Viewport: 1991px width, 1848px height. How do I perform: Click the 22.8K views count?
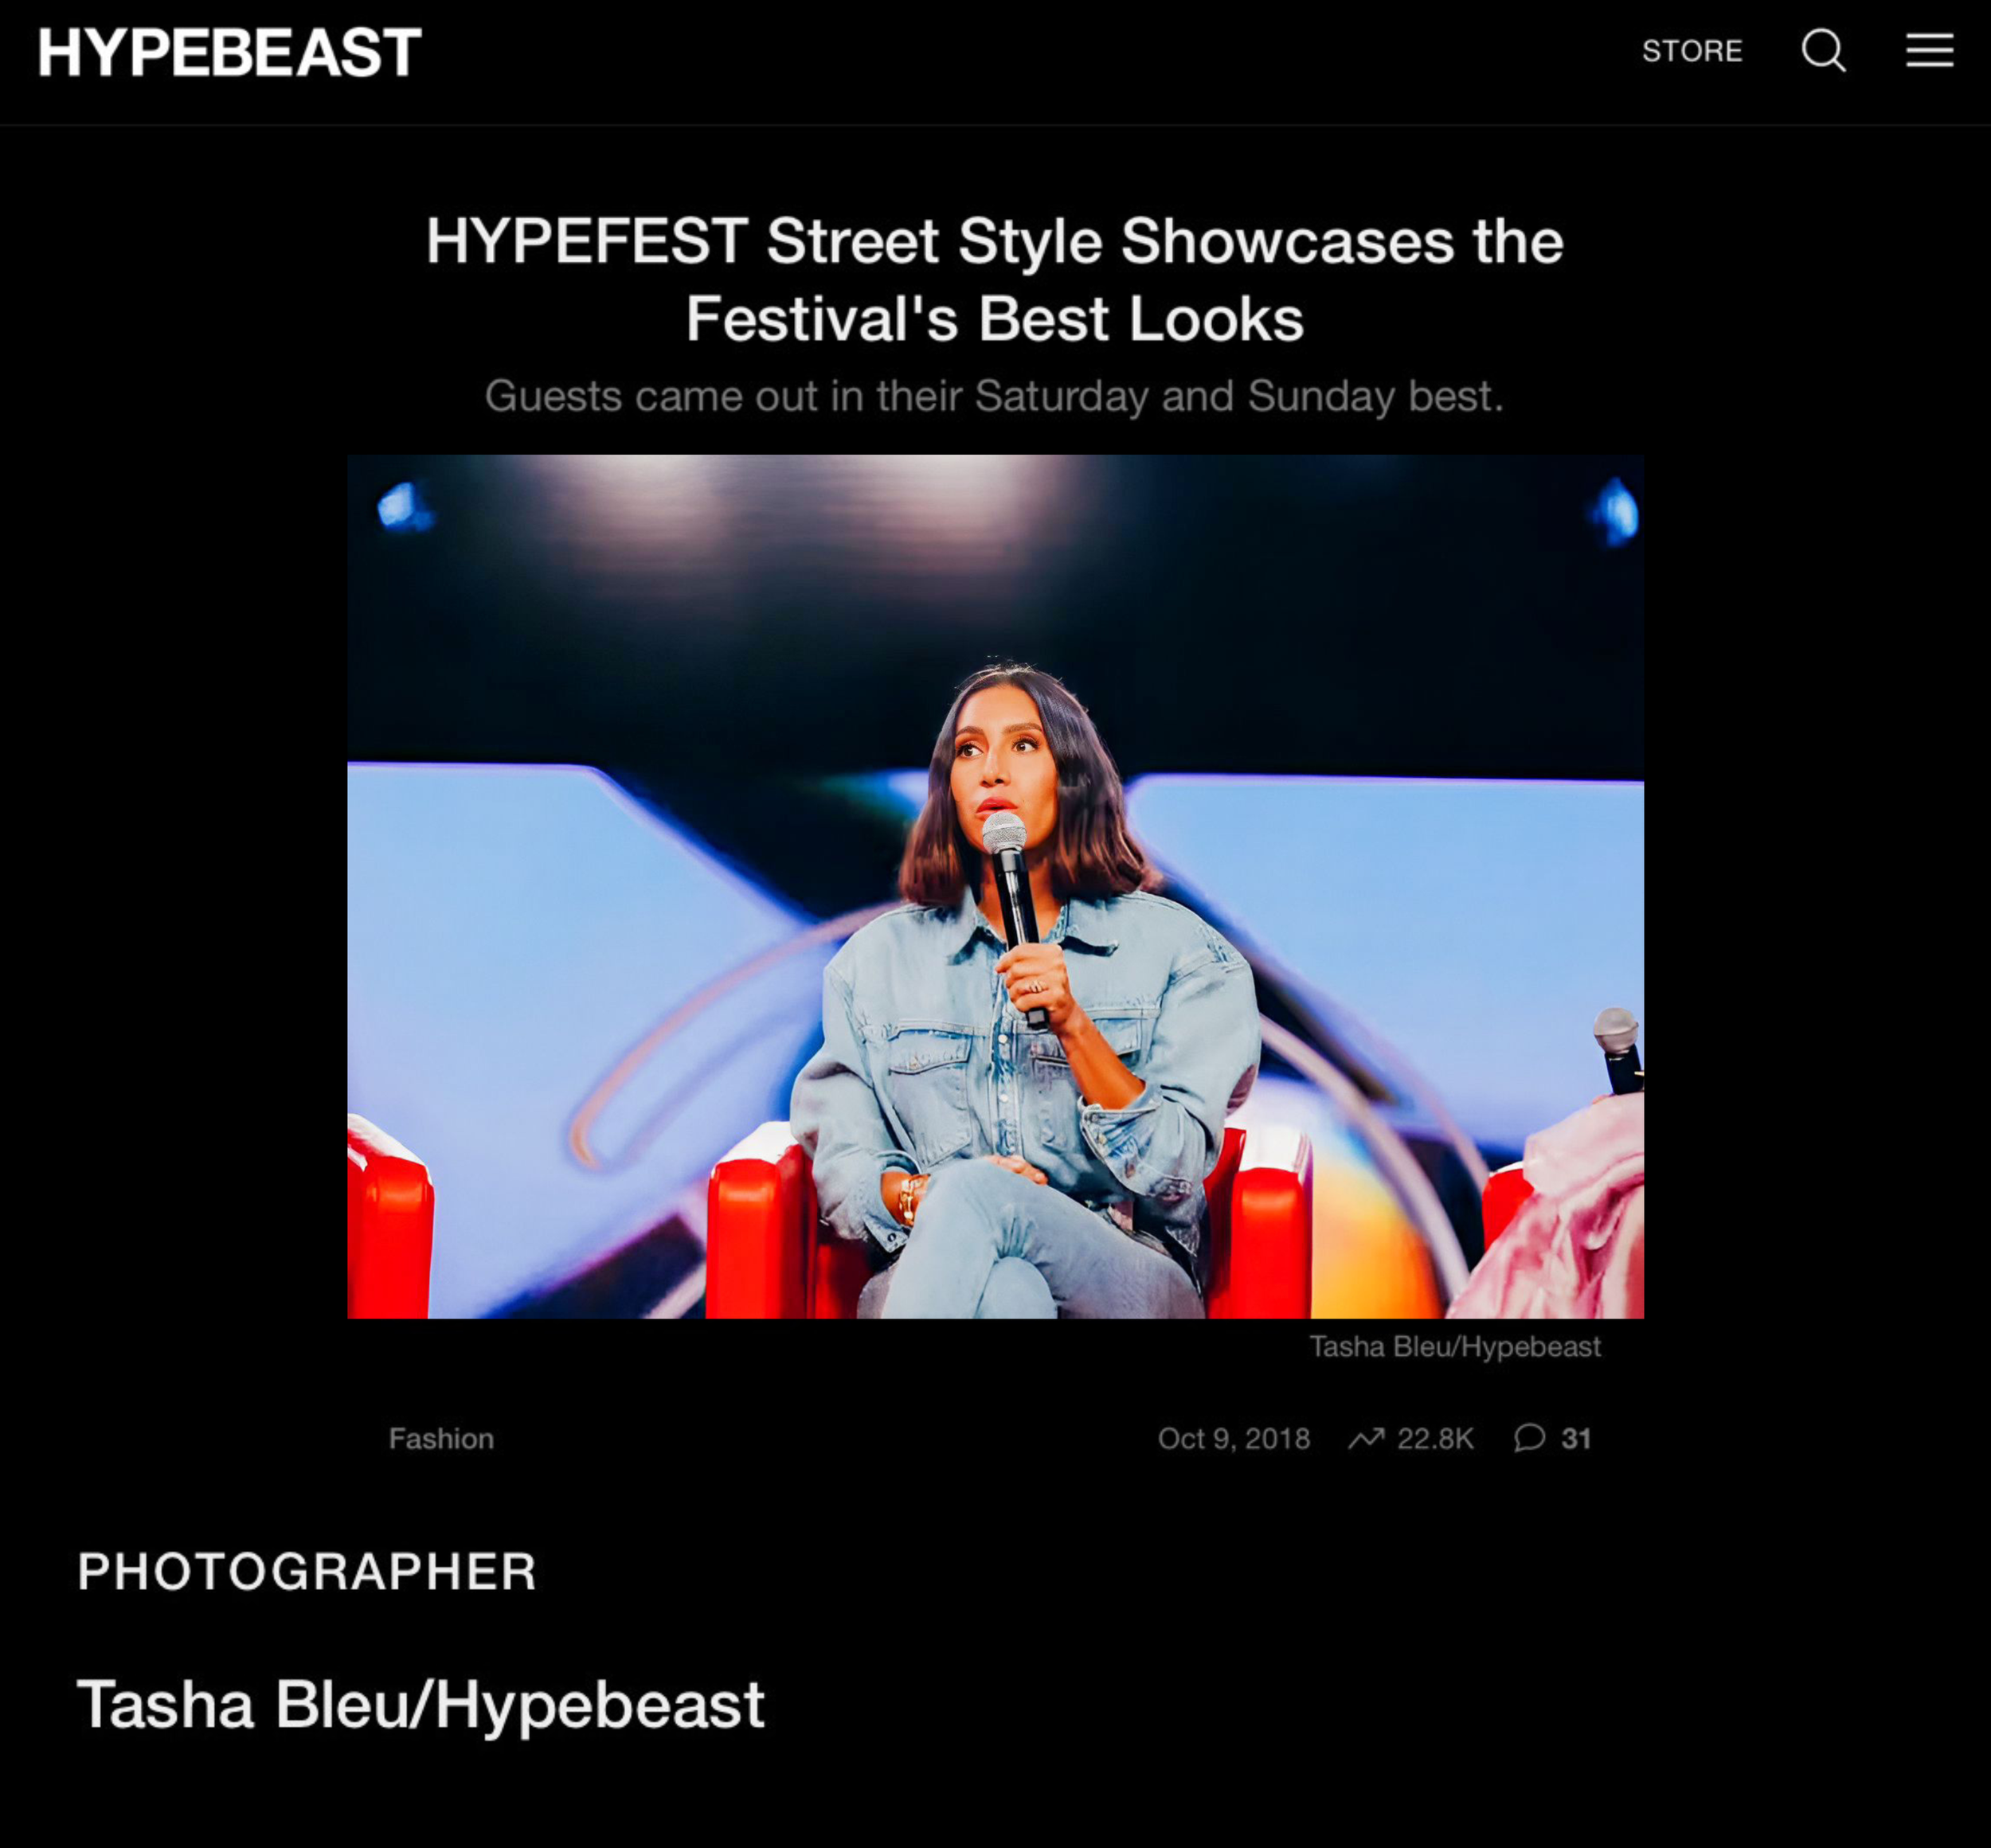point(1435,1438)
